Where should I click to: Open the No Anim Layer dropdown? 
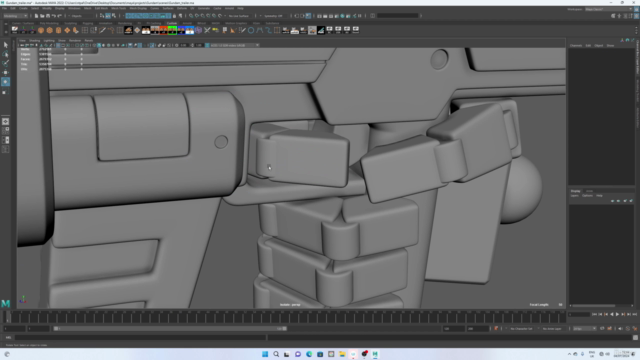[x=552, y=329]
